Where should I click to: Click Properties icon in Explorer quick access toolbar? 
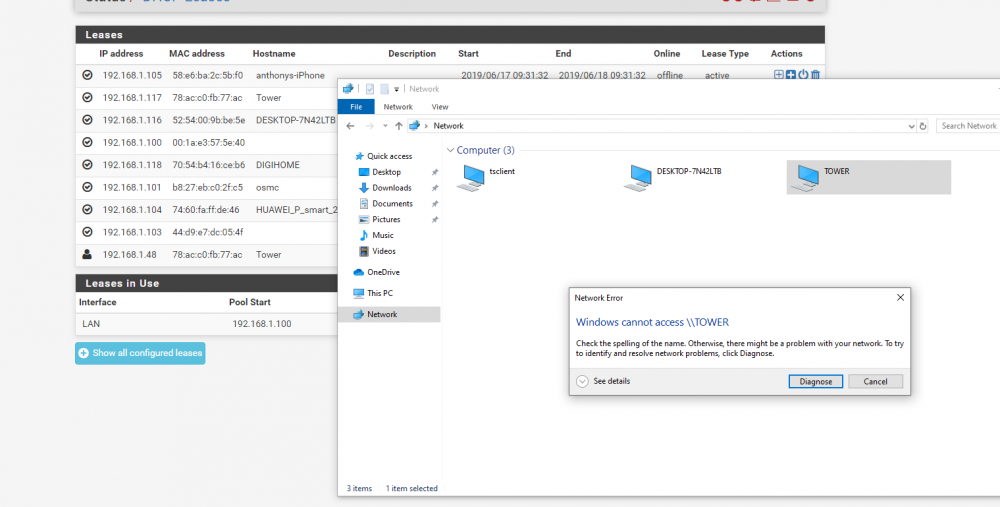(370, 89)
